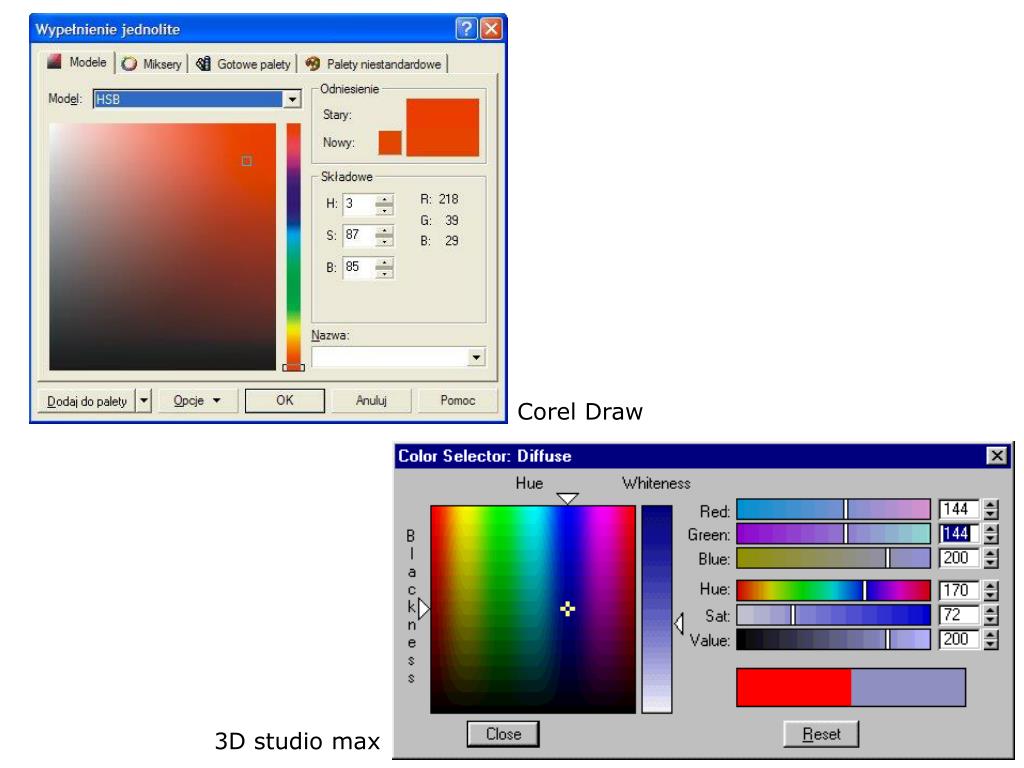The width and height of the screenshot is (1024, 768).
Task: Expand the Nazwa name dropdown
Action: (477, 357)
